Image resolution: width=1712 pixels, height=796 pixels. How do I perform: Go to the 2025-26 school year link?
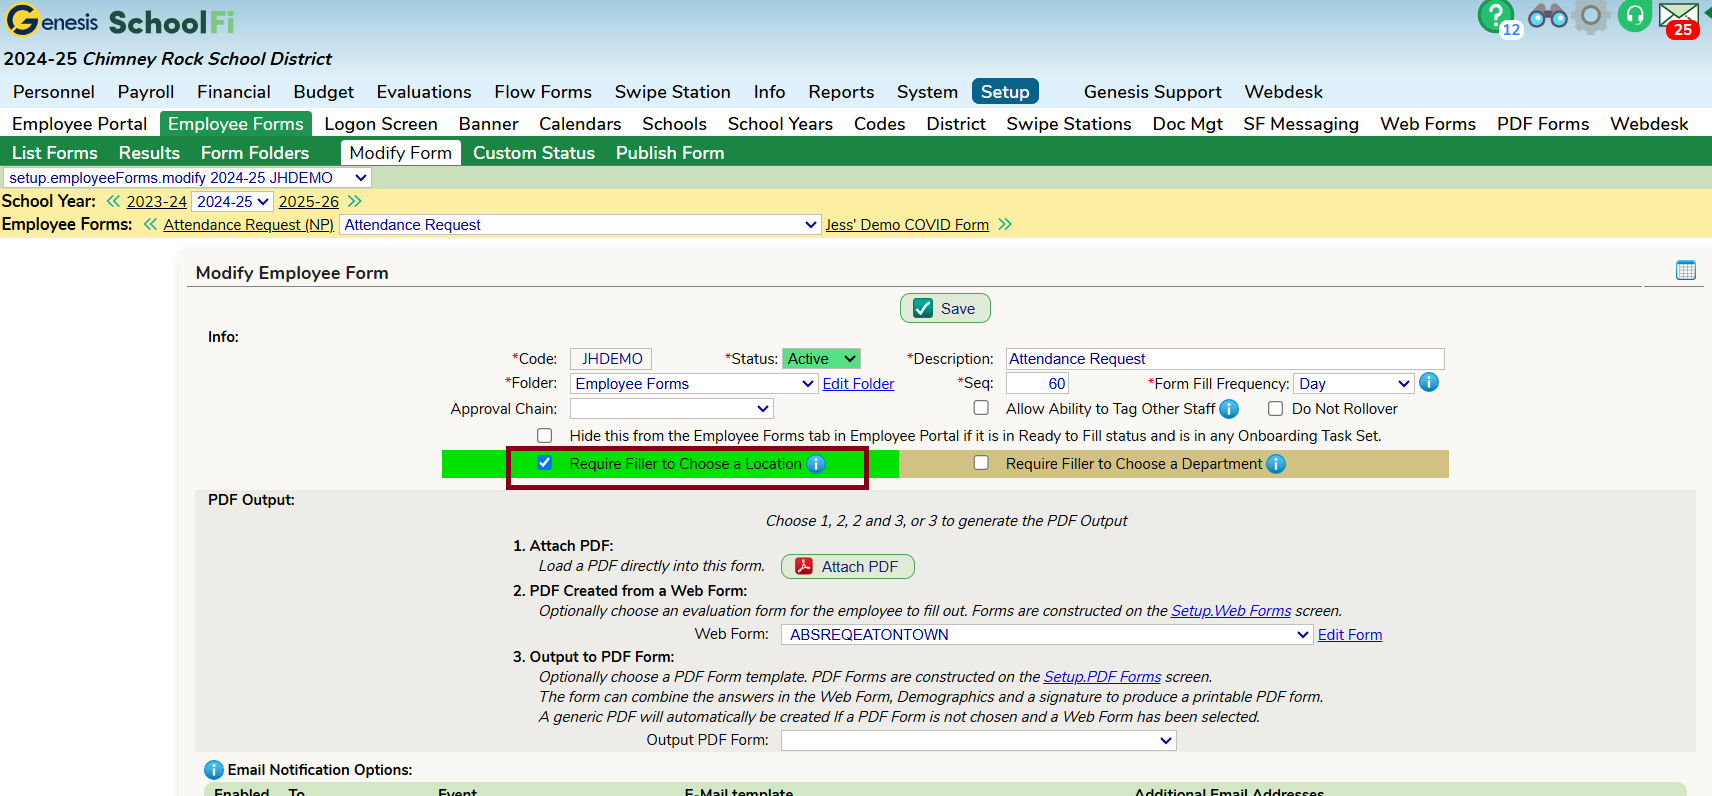308,201
